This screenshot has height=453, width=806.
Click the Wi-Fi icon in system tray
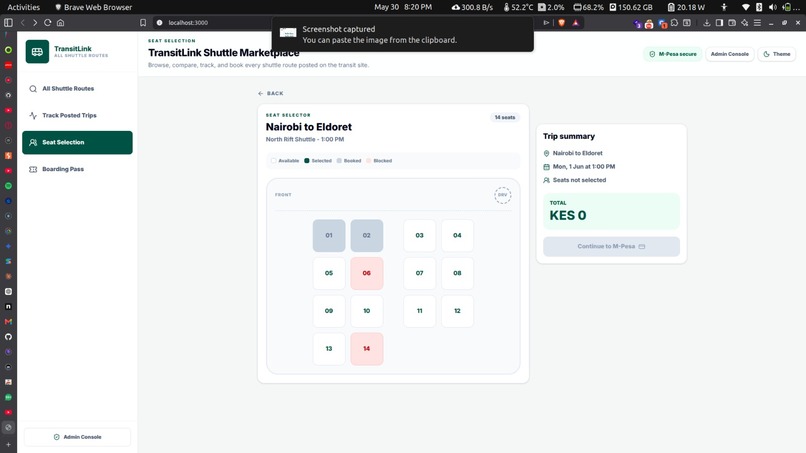pos(745,7)
